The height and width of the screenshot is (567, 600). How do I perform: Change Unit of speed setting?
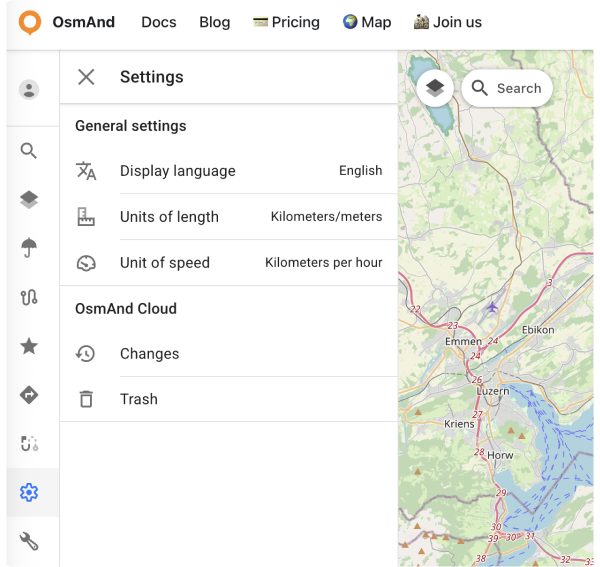(229, 263)
